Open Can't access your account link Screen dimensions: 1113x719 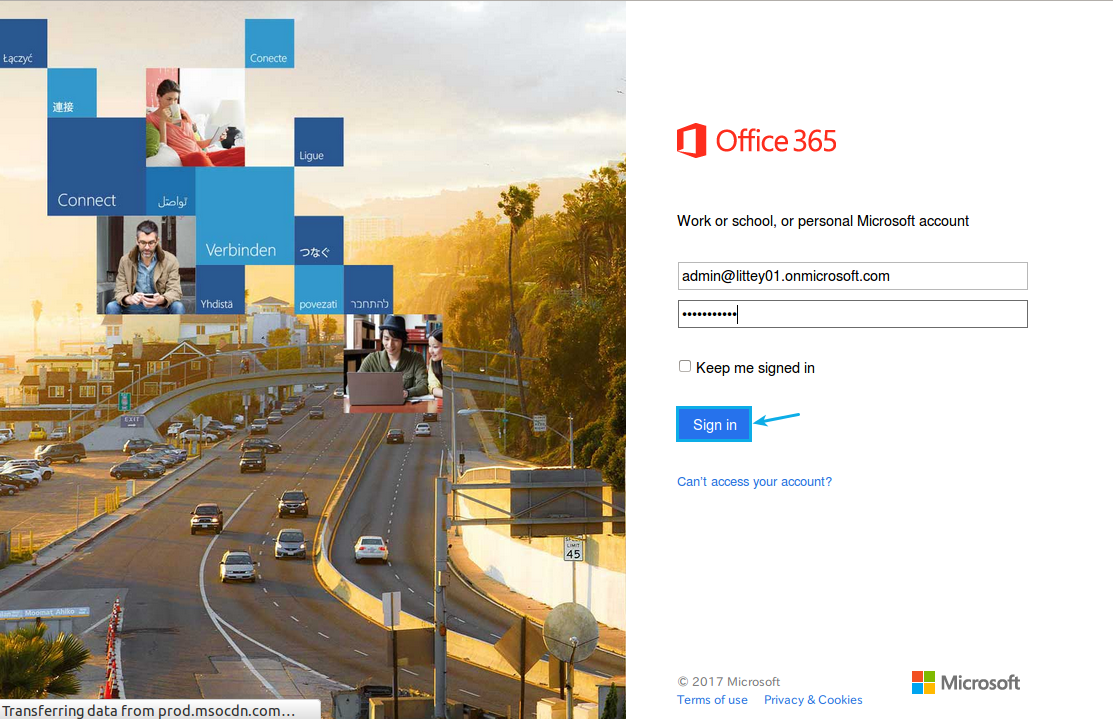pos(755,482)
